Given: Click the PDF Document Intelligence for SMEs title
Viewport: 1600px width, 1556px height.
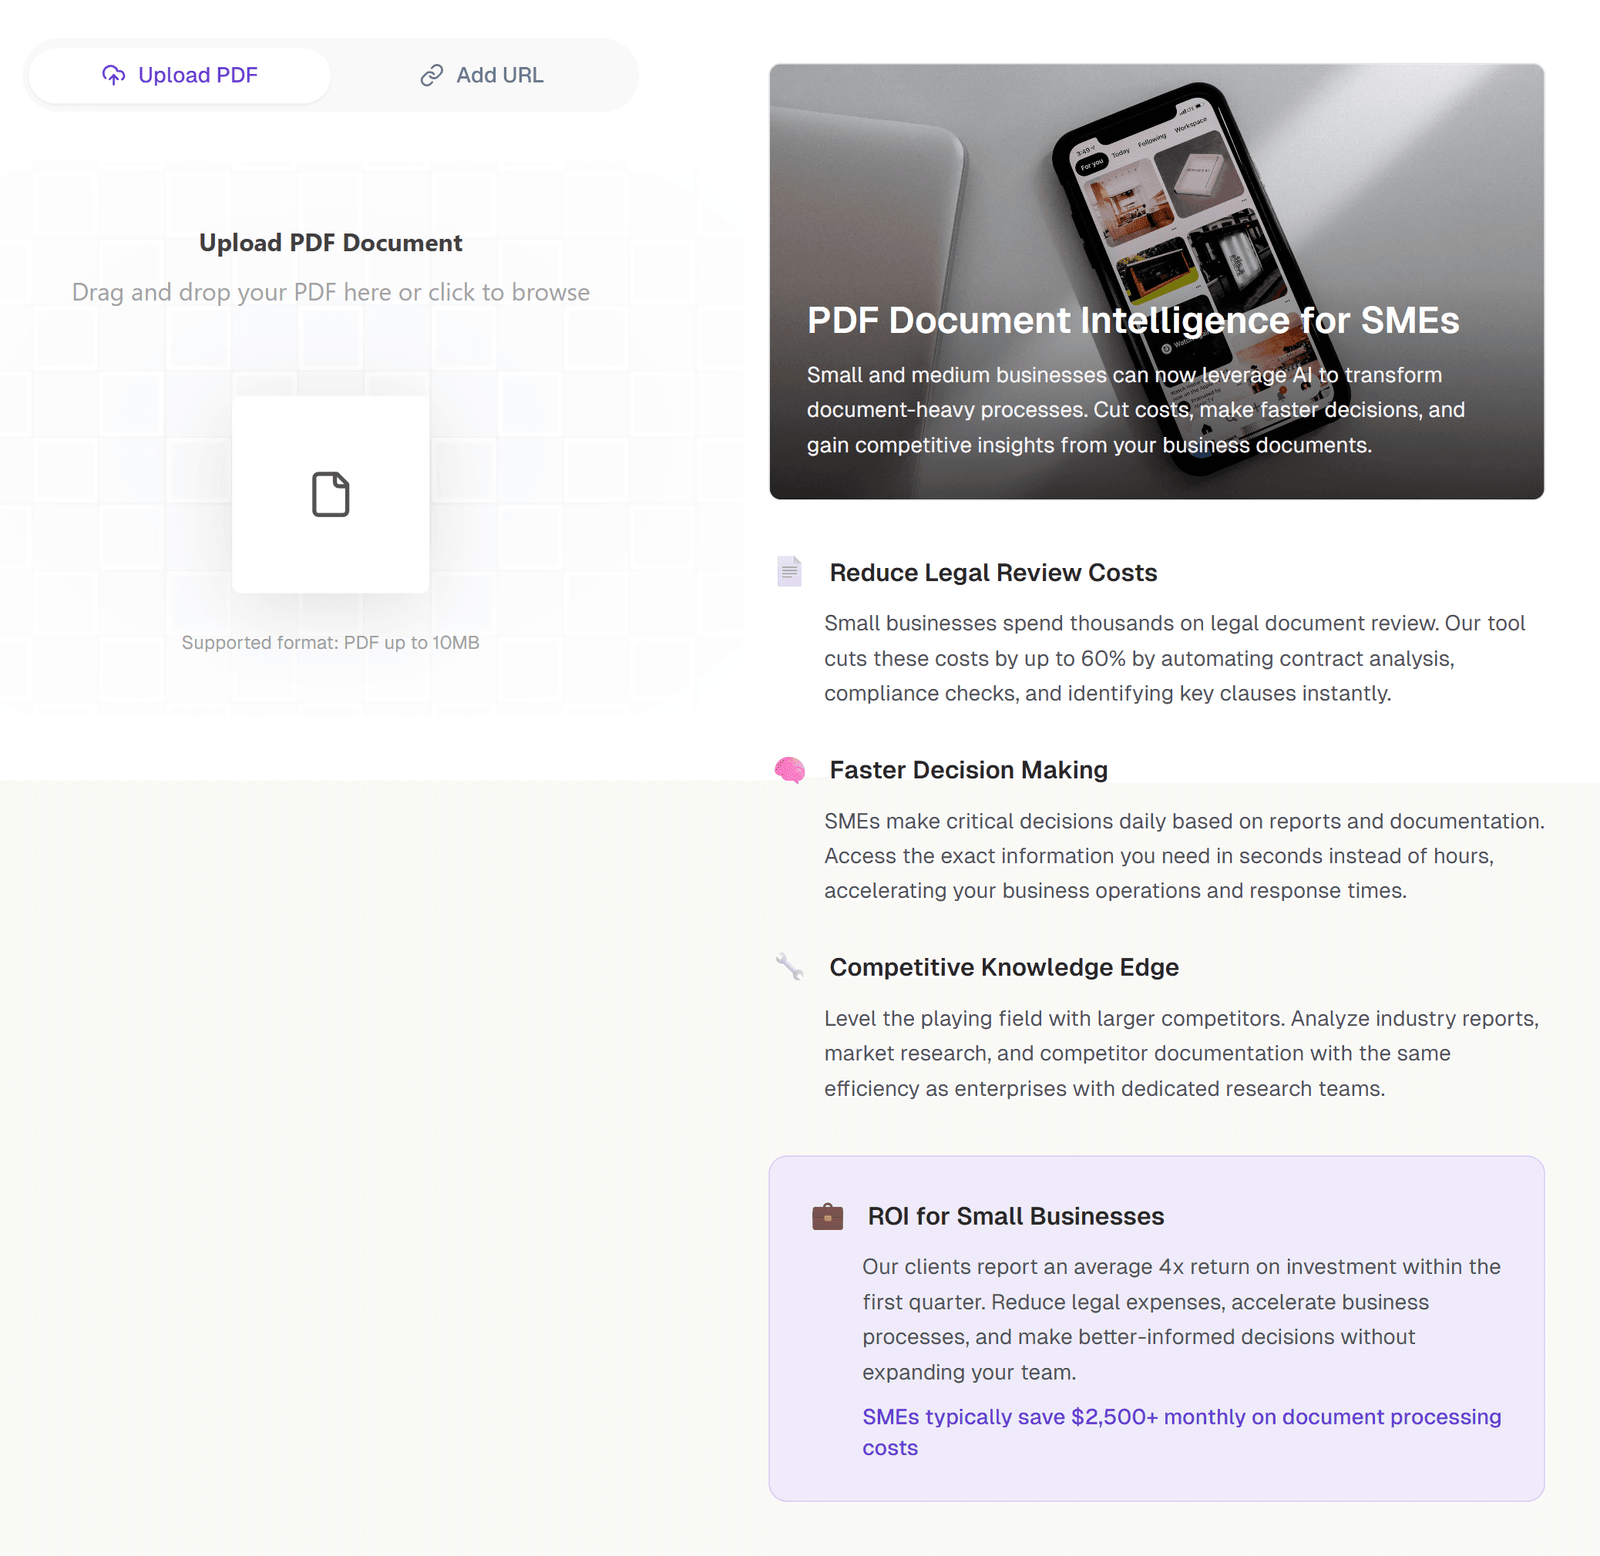Looking at the screenshot, I should (1133, 320).
